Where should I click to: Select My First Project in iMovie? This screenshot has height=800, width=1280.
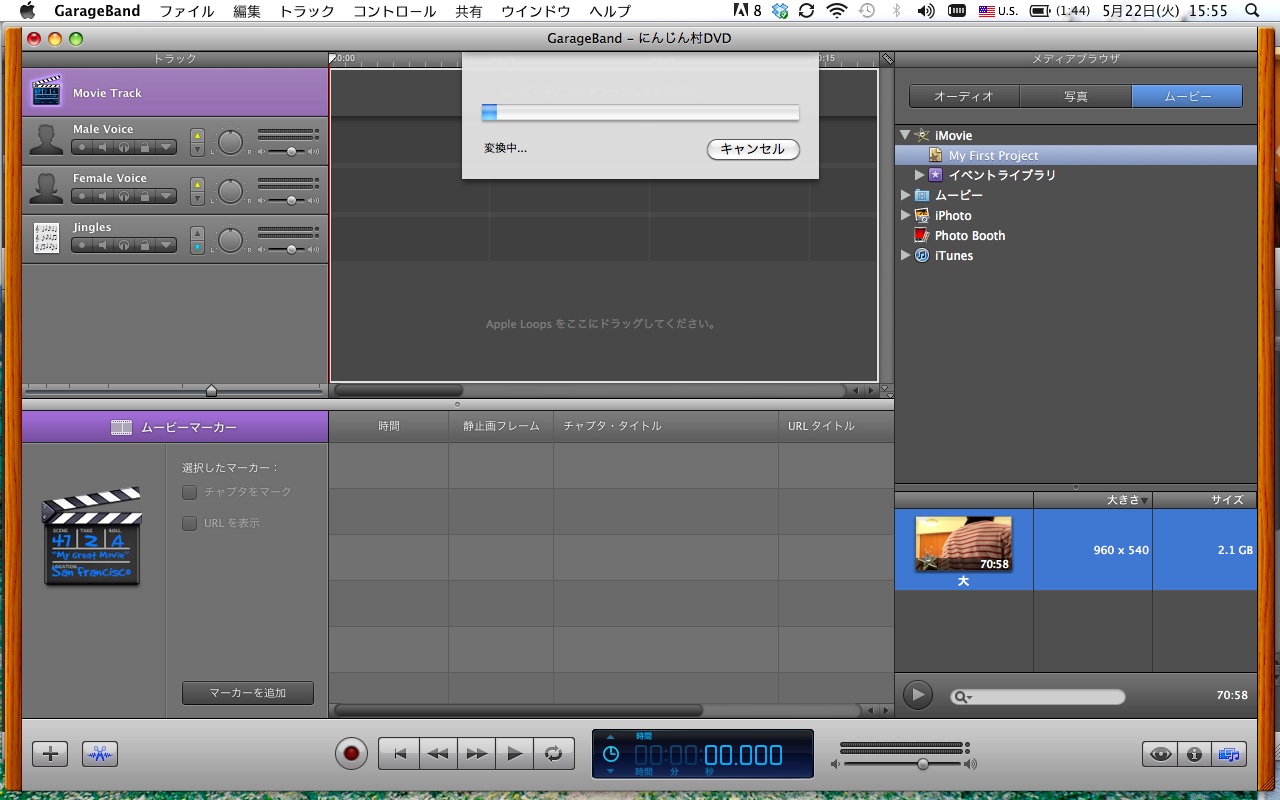point(1075,155)
